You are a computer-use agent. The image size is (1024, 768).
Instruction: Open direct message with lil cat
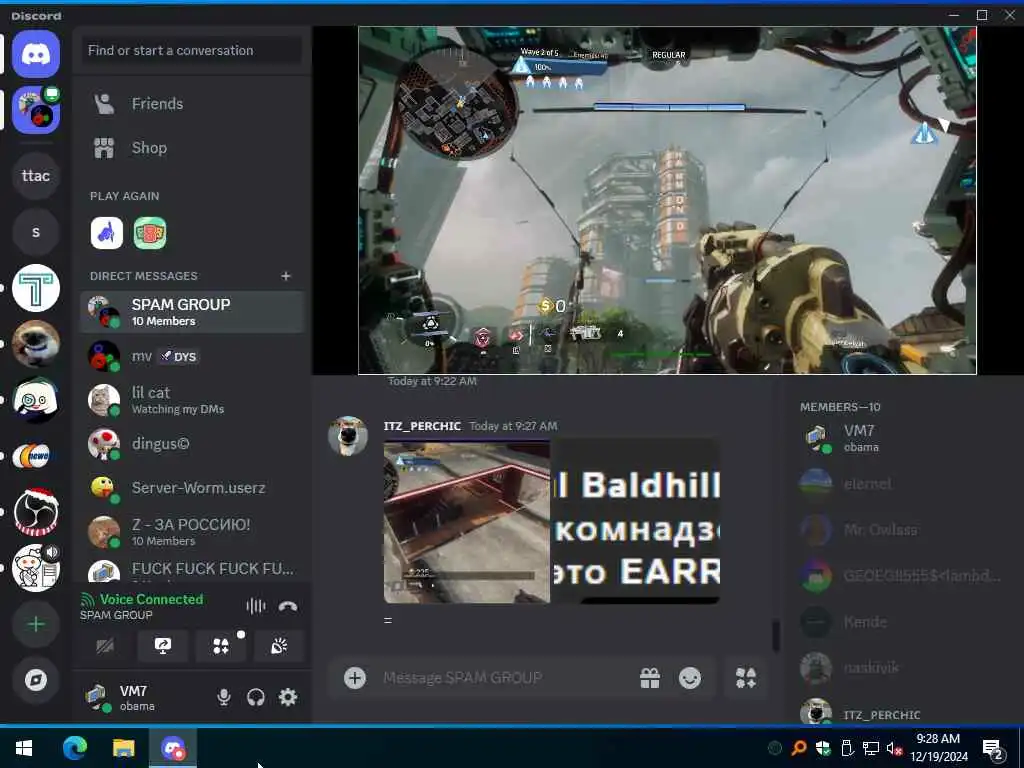coord(192,400)
